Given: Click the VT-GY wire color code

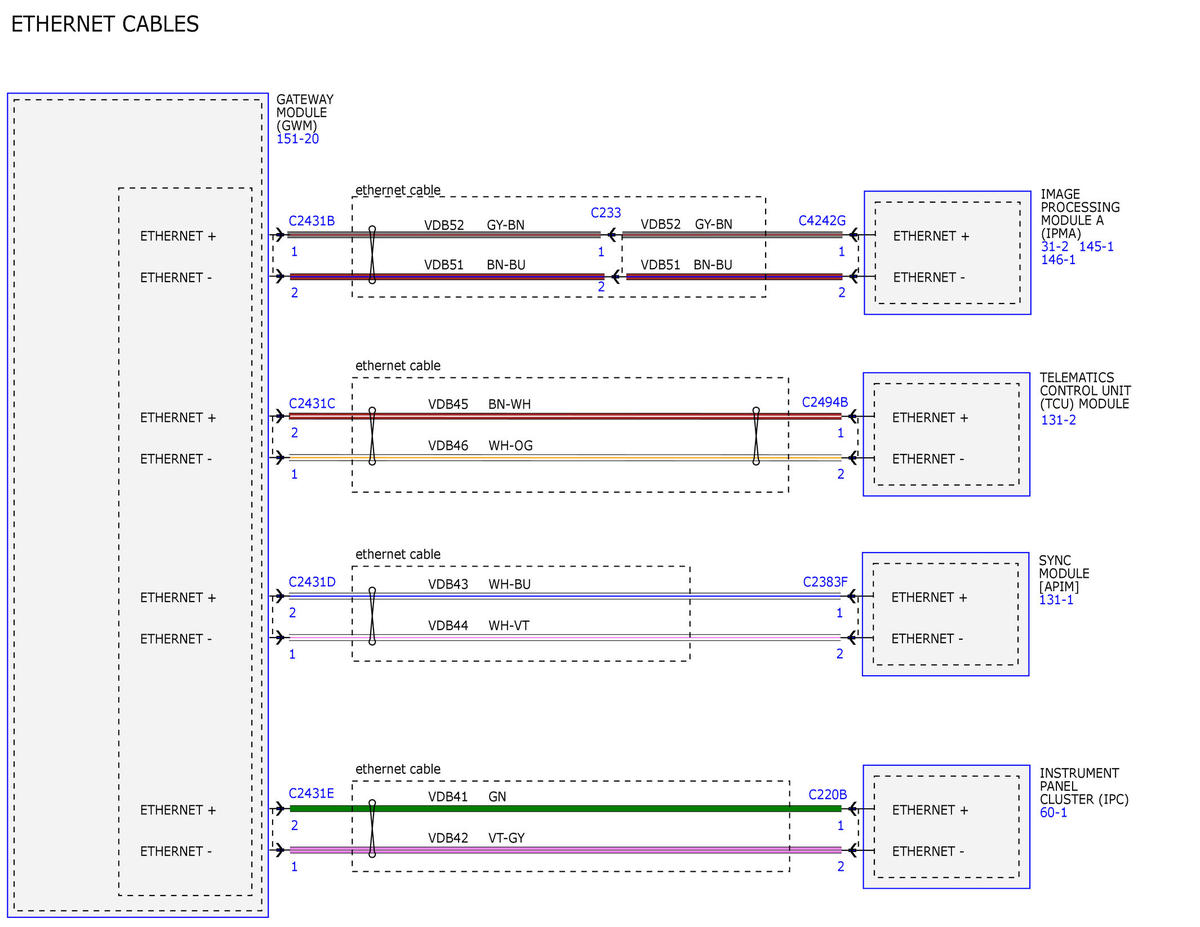Looking at the screenshot, I should coord(506,838).
